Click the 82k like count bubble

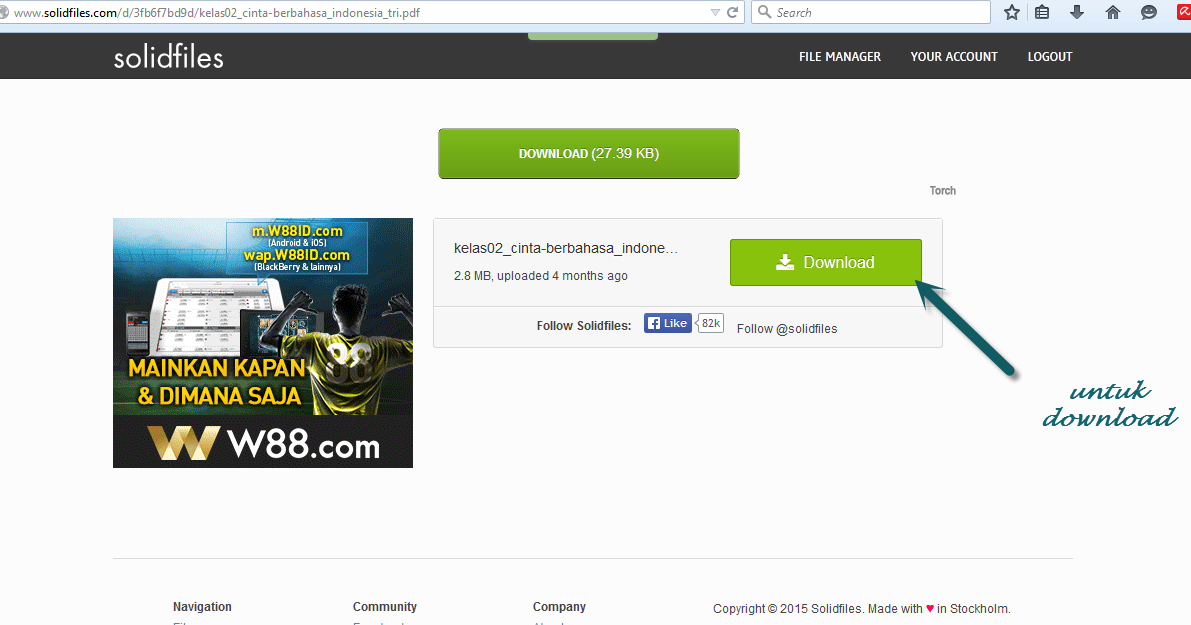(x=710, y=323)
